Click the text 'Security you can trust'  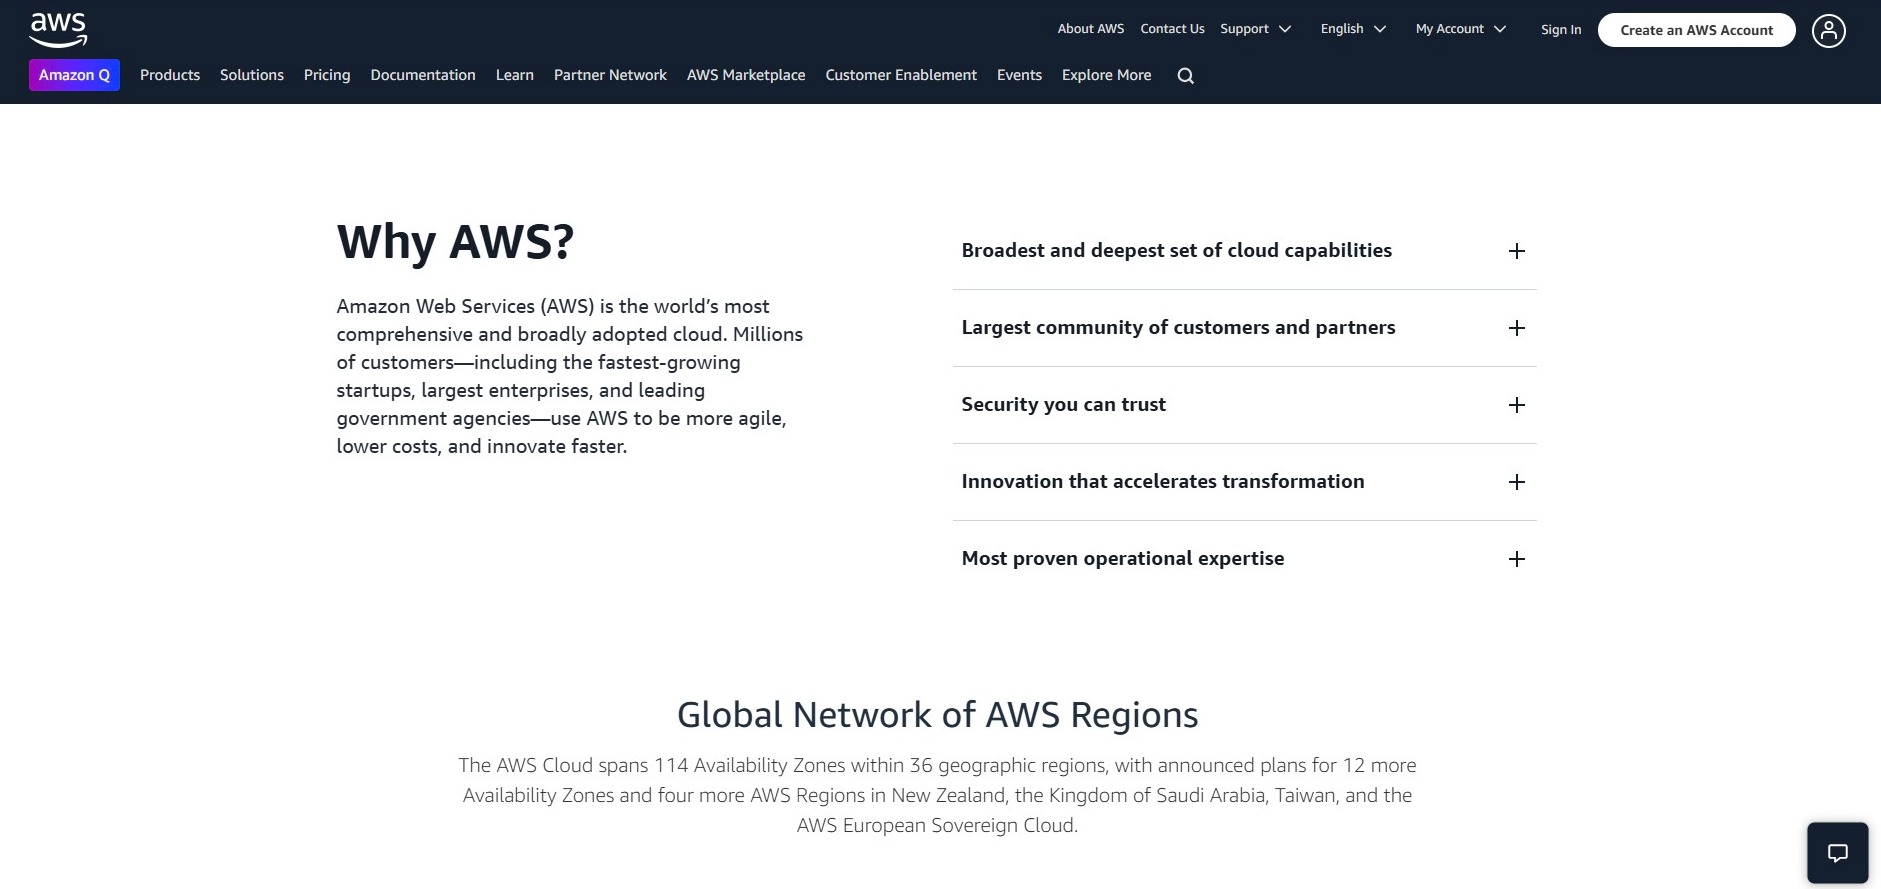pos(1064,404)
